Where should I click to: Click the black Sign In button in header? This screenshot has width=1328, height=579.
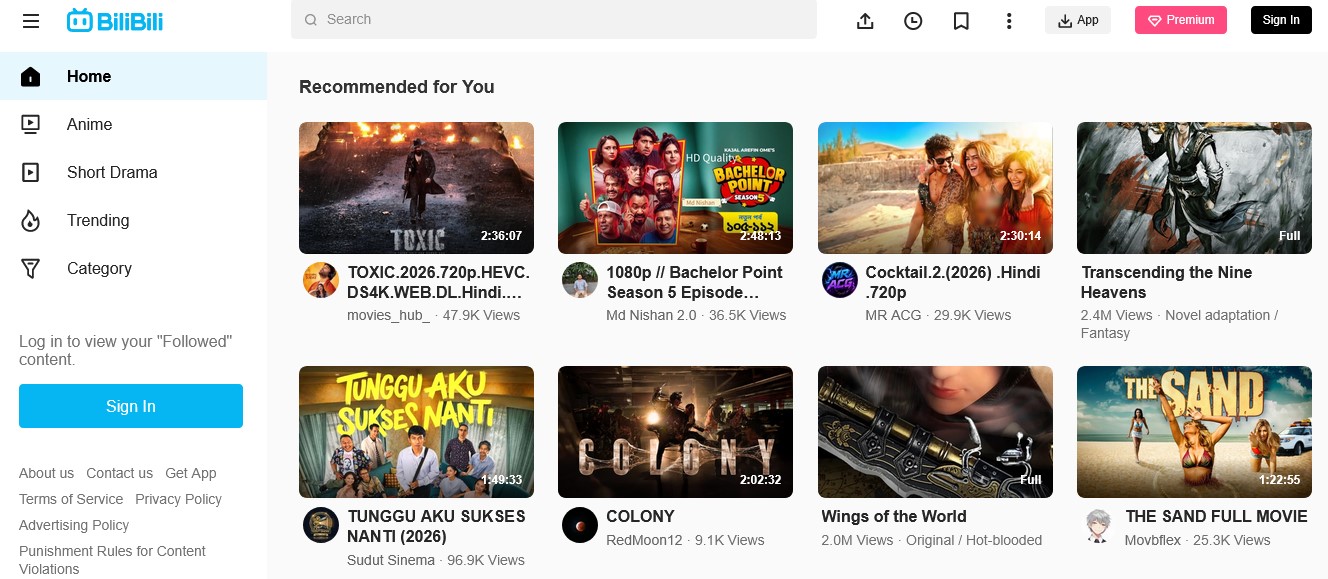coord(1281,20)
